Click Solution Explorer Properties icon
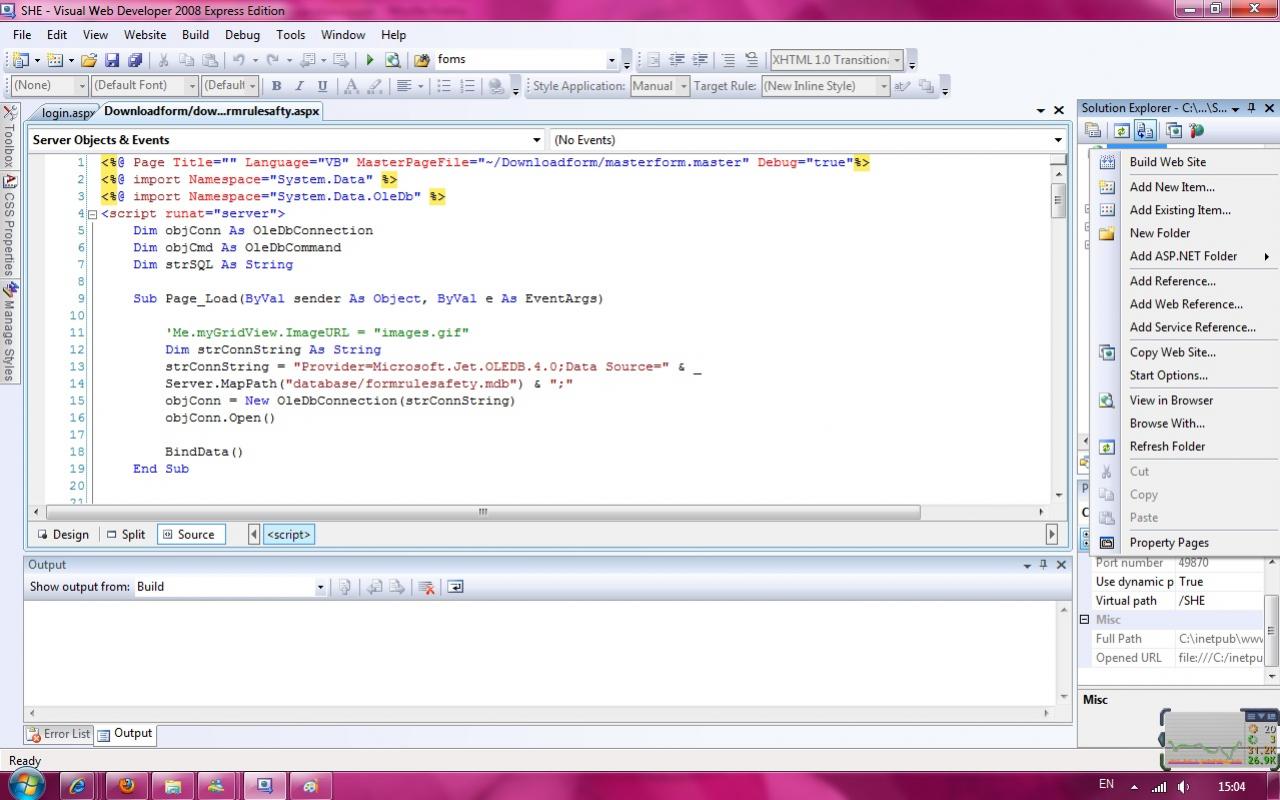 [x=1093, y=131]
